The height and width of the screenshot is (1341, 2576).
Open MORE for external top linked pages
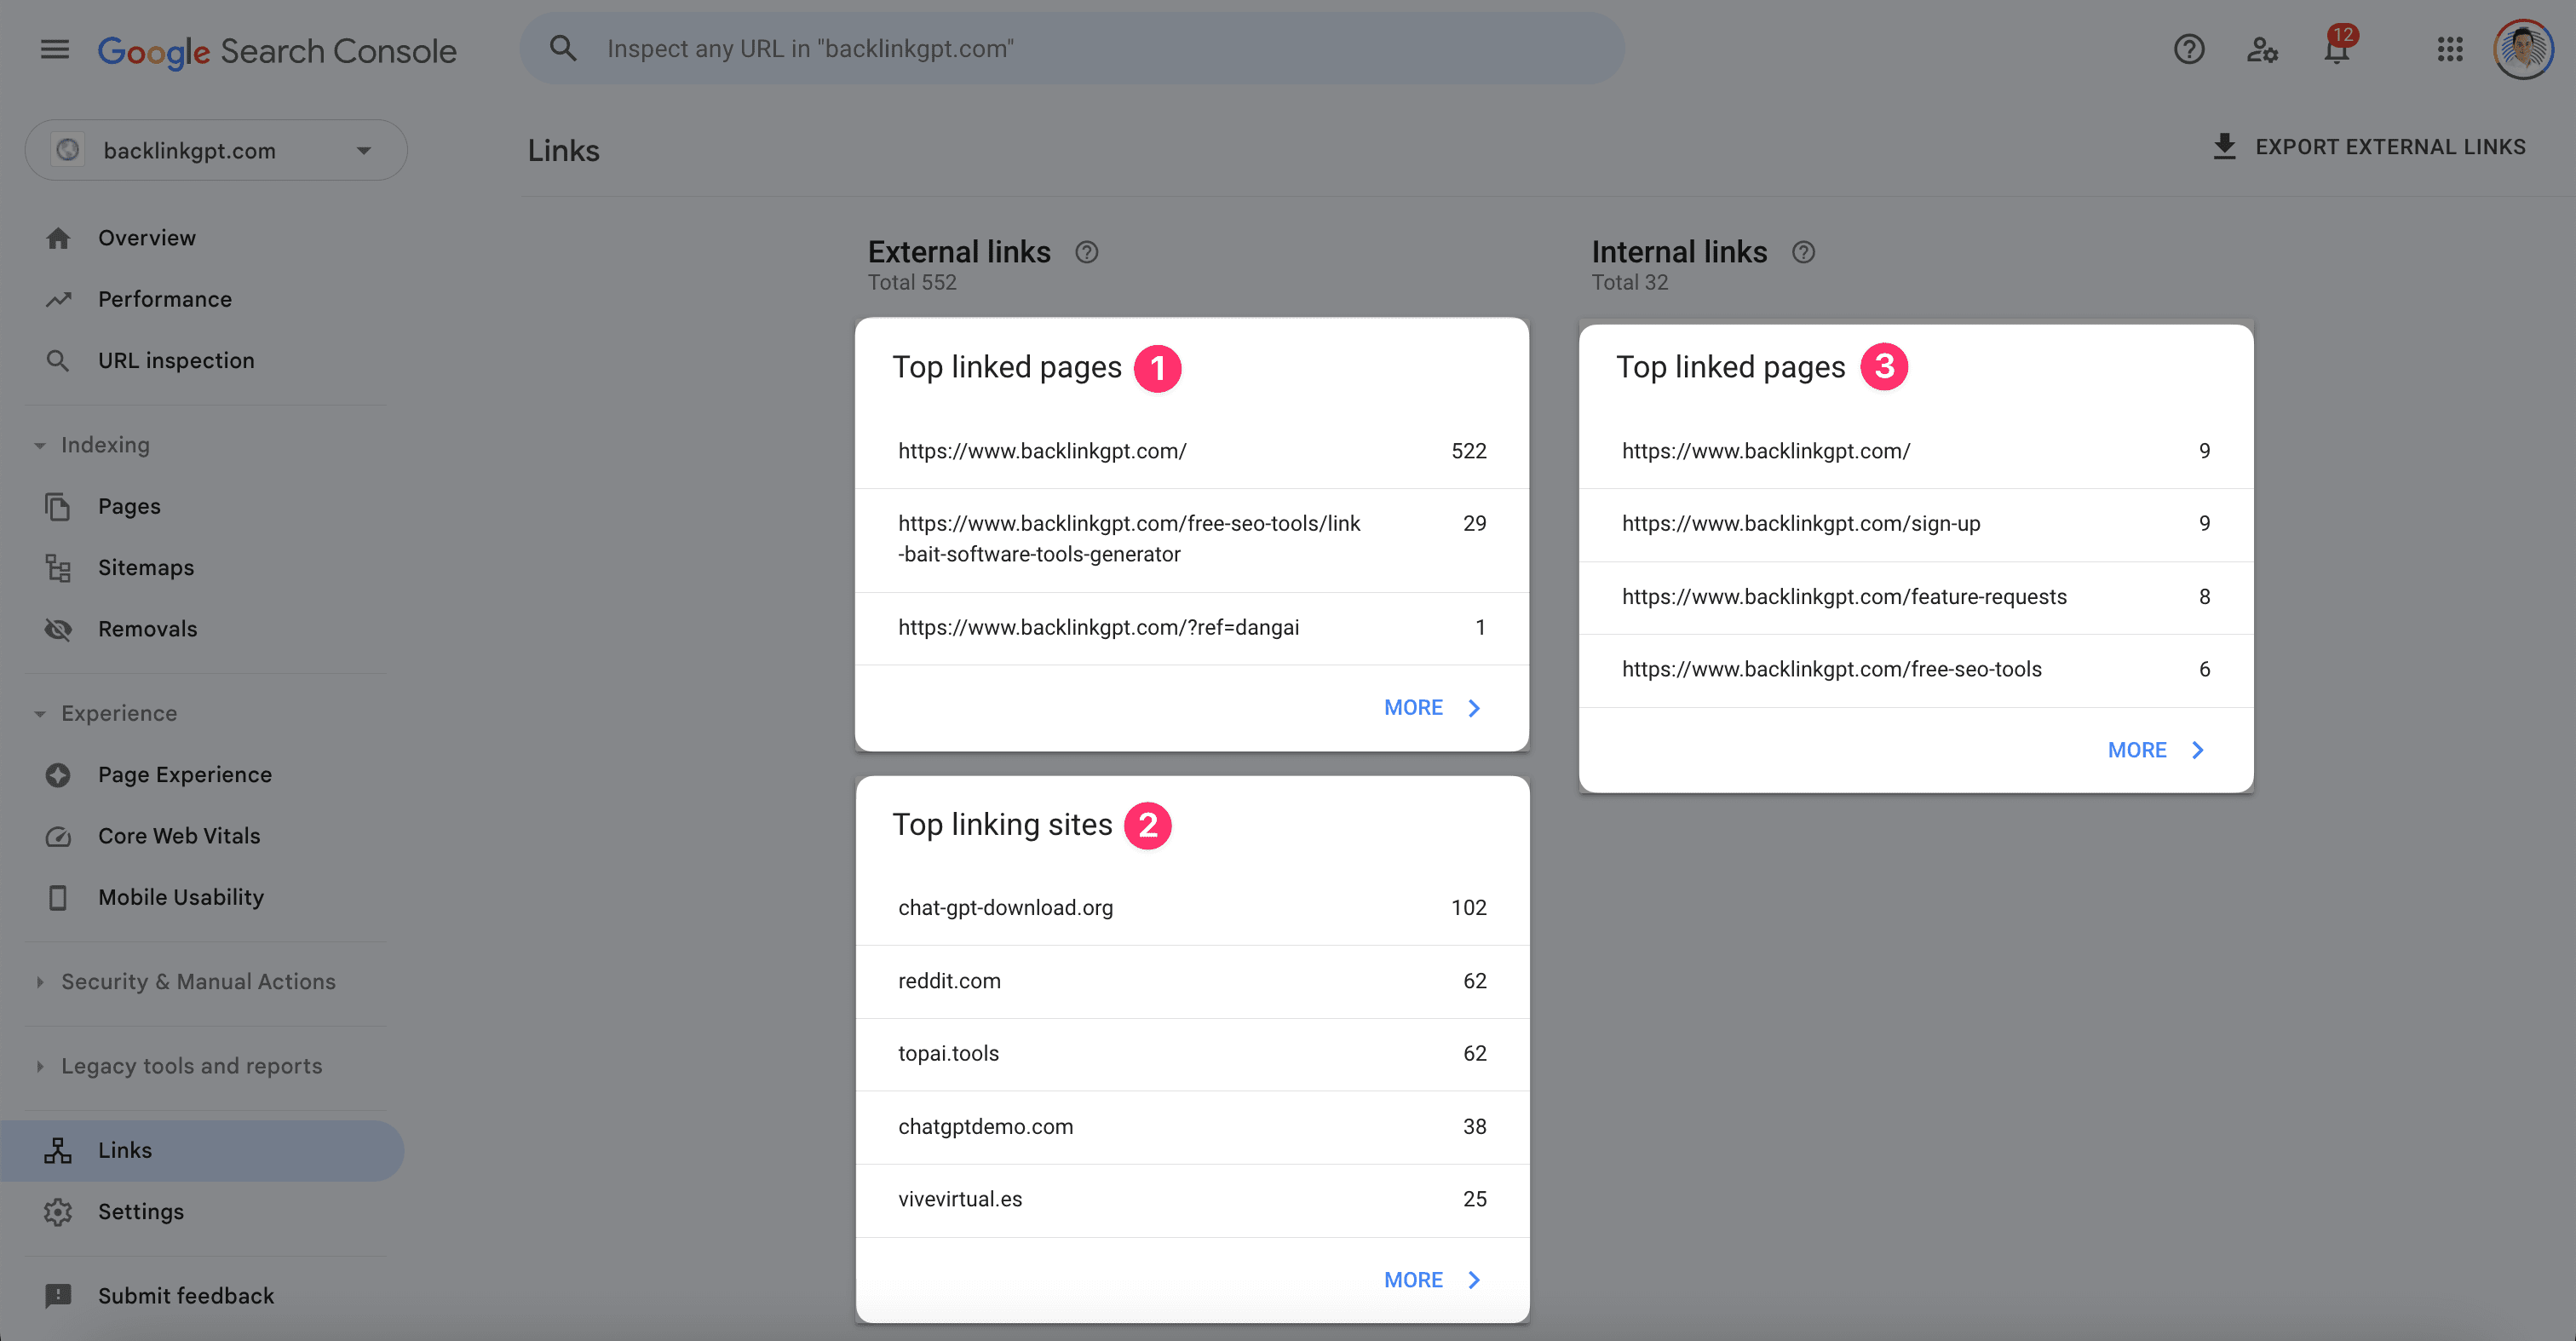1431,708
